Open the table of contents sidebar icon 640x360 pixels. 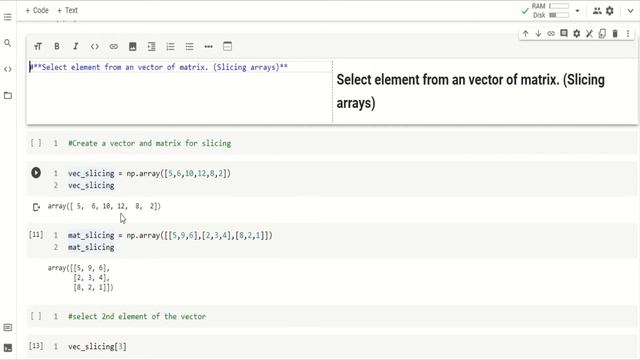8,17
